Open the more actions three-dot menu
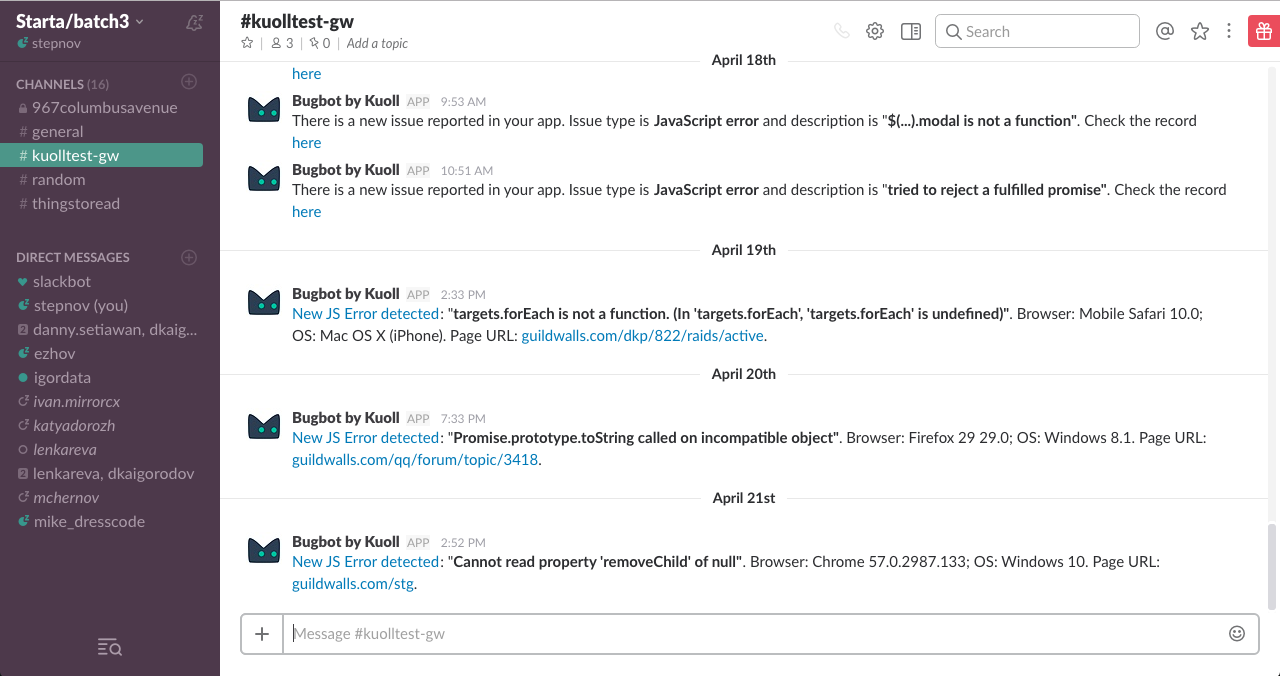The image size is (1280, 676). [1229, 31]
